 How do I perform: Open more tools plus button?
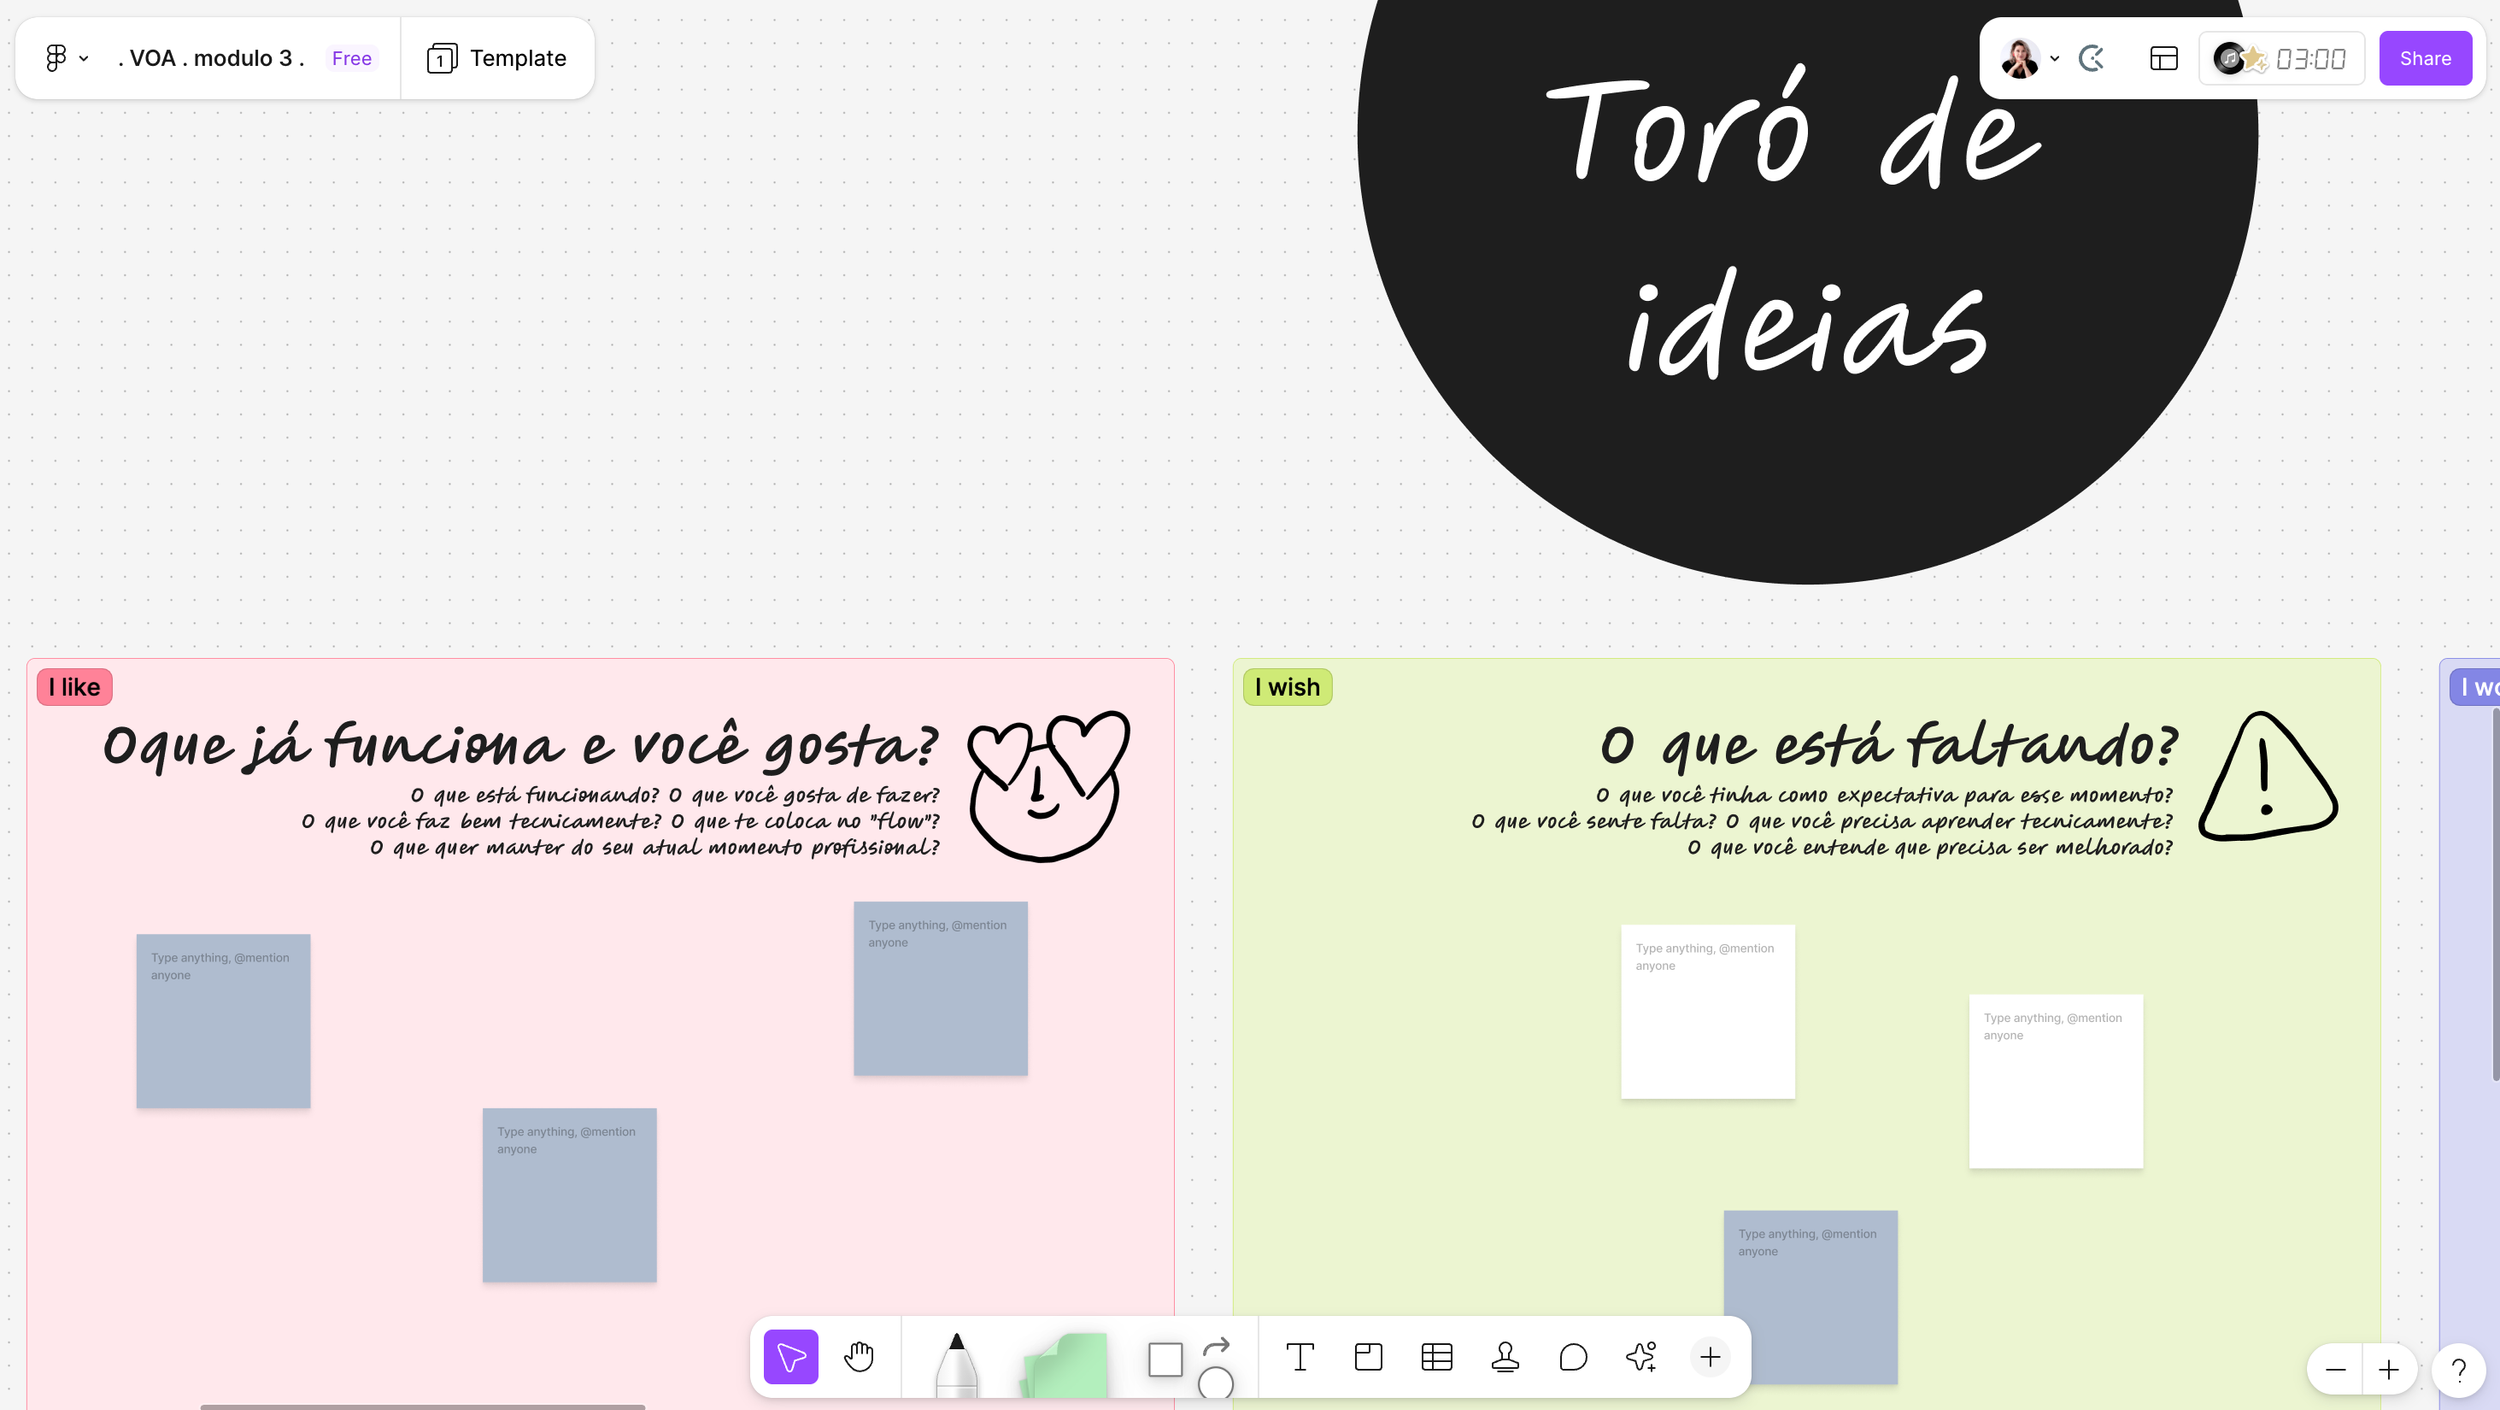click(1710, 1357)
